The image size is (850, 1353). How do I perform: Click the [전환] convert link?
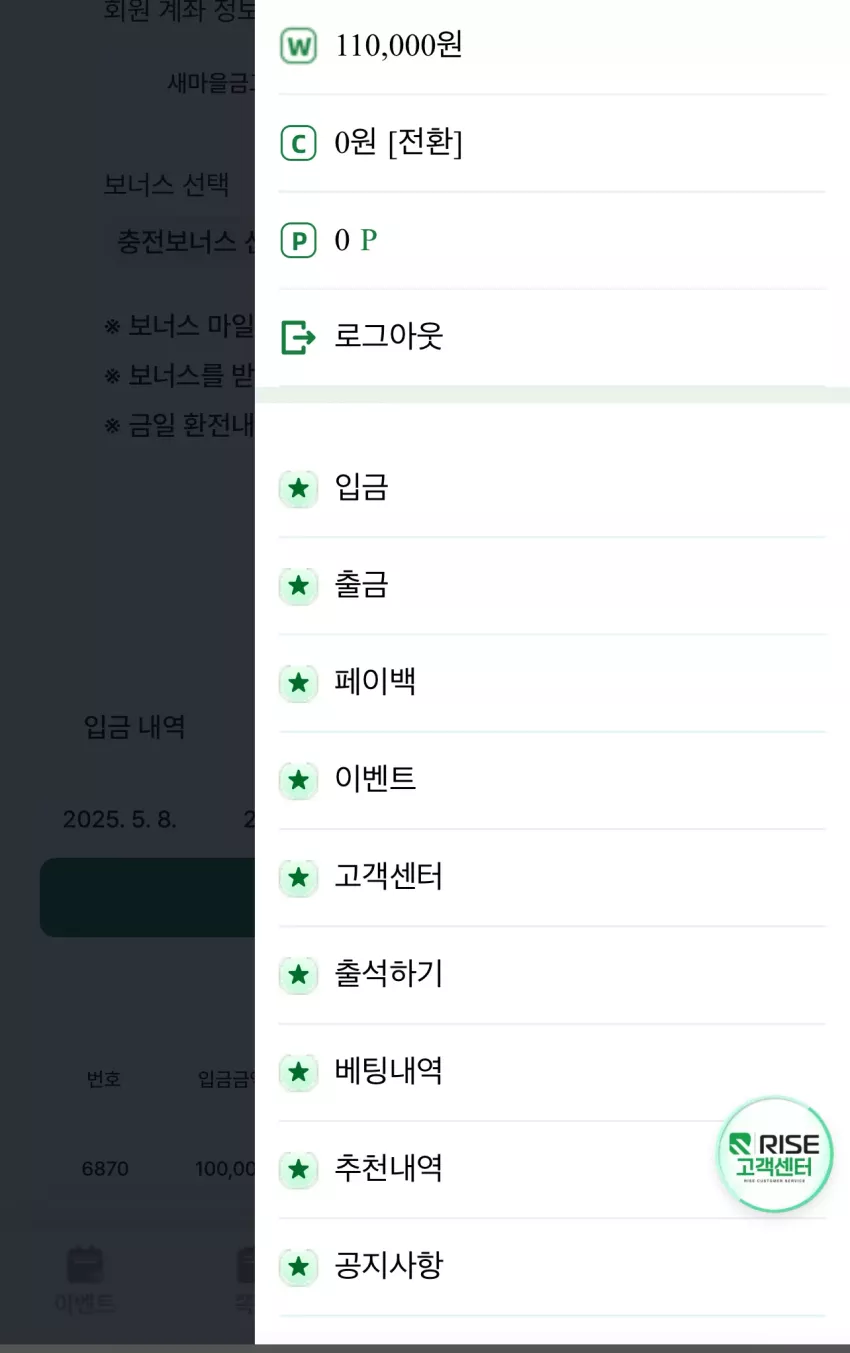coord(425,143)
